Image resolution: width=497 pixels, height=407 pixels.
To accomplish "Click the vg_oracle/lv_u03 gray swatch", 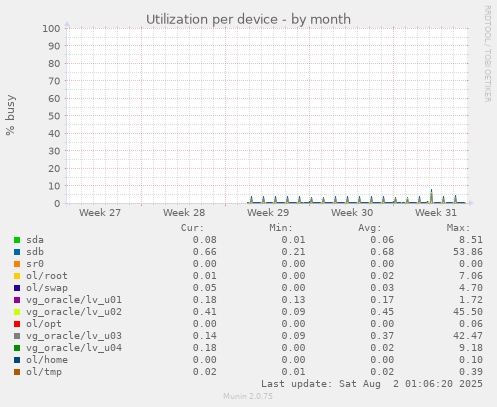I will [x=17, y=336].
